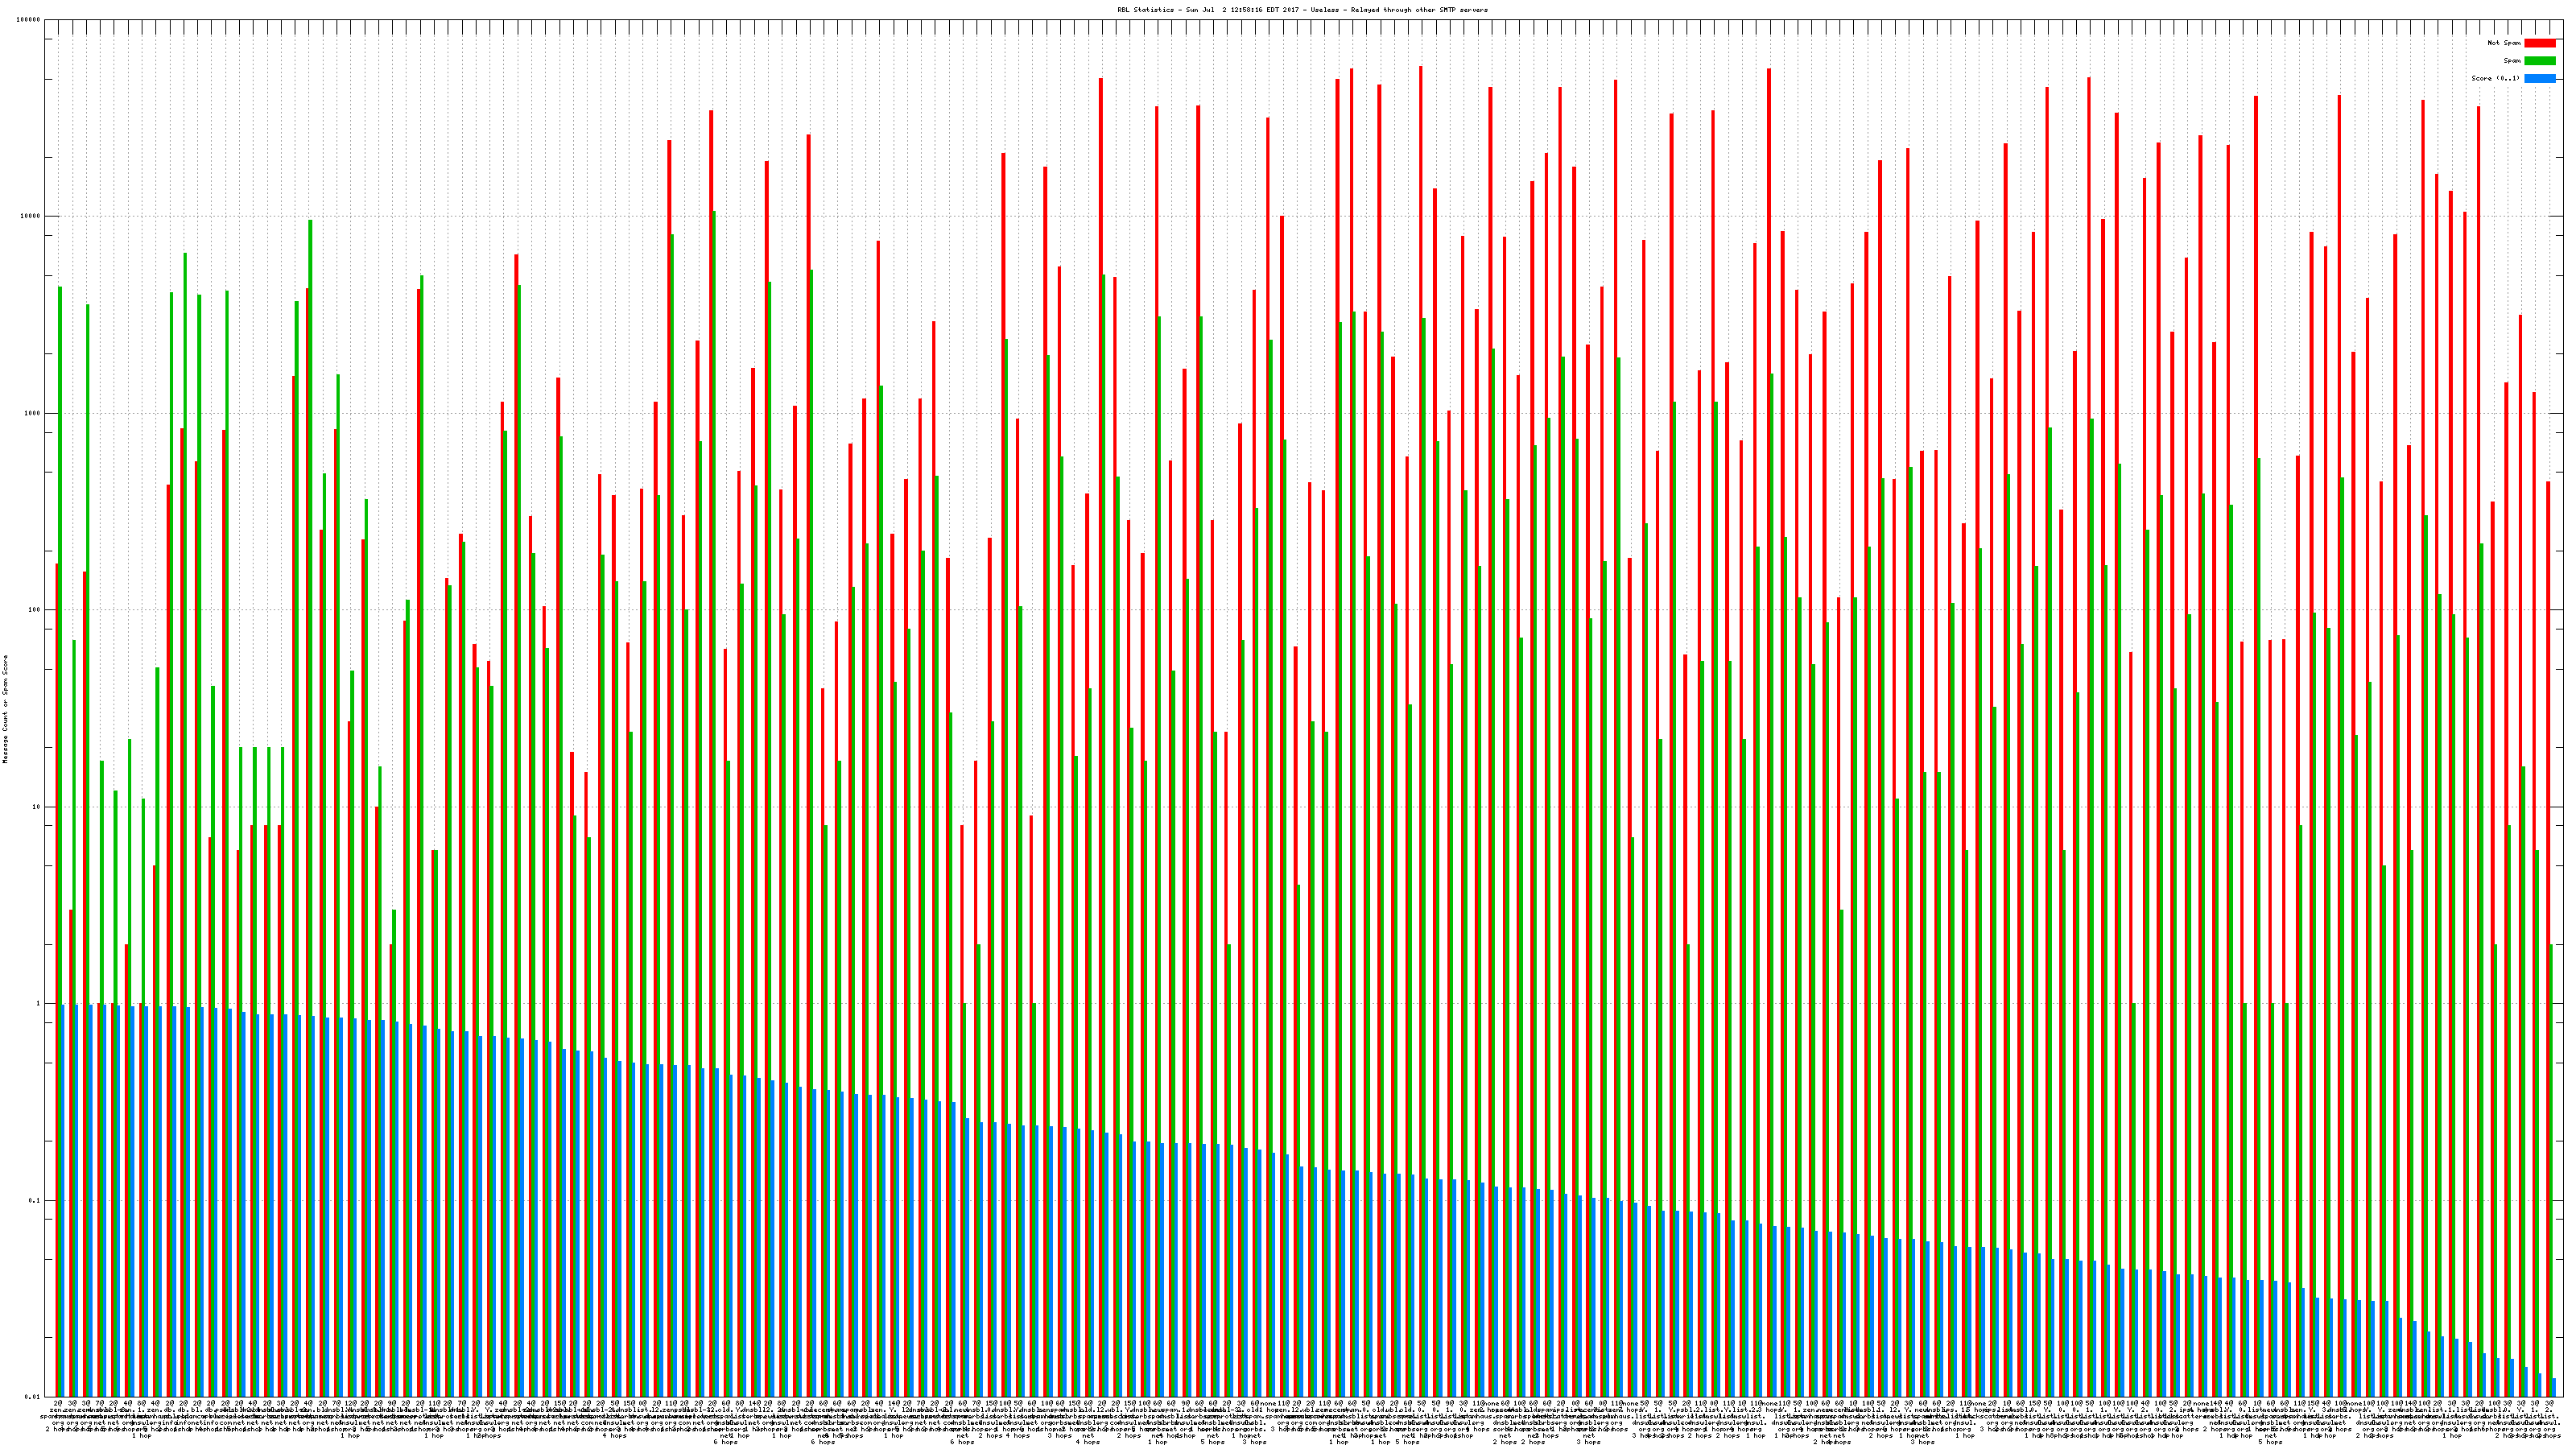Click the red Not Spam legend swatch

pos(2539,43)
